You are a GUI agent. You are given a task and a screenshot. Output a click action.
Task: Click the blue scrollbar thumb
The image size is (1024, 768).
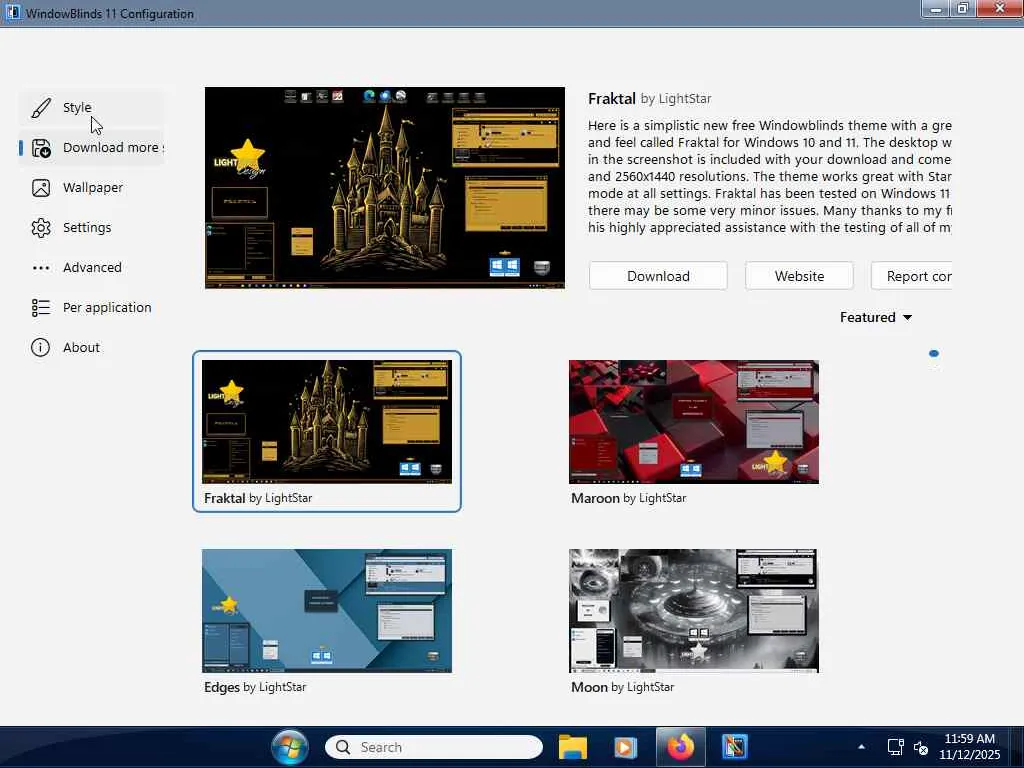(x=934, y=353)
